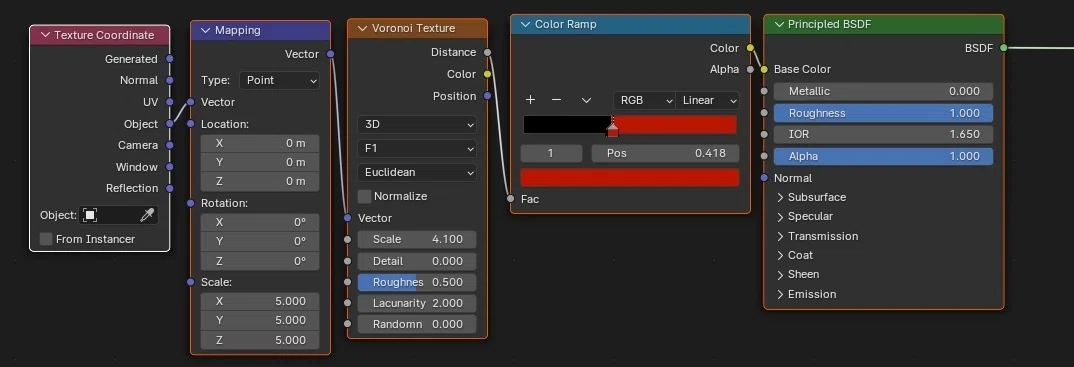Collapse the Texture Coordinate node
The image size is (1074, 367).
[46, 35]
